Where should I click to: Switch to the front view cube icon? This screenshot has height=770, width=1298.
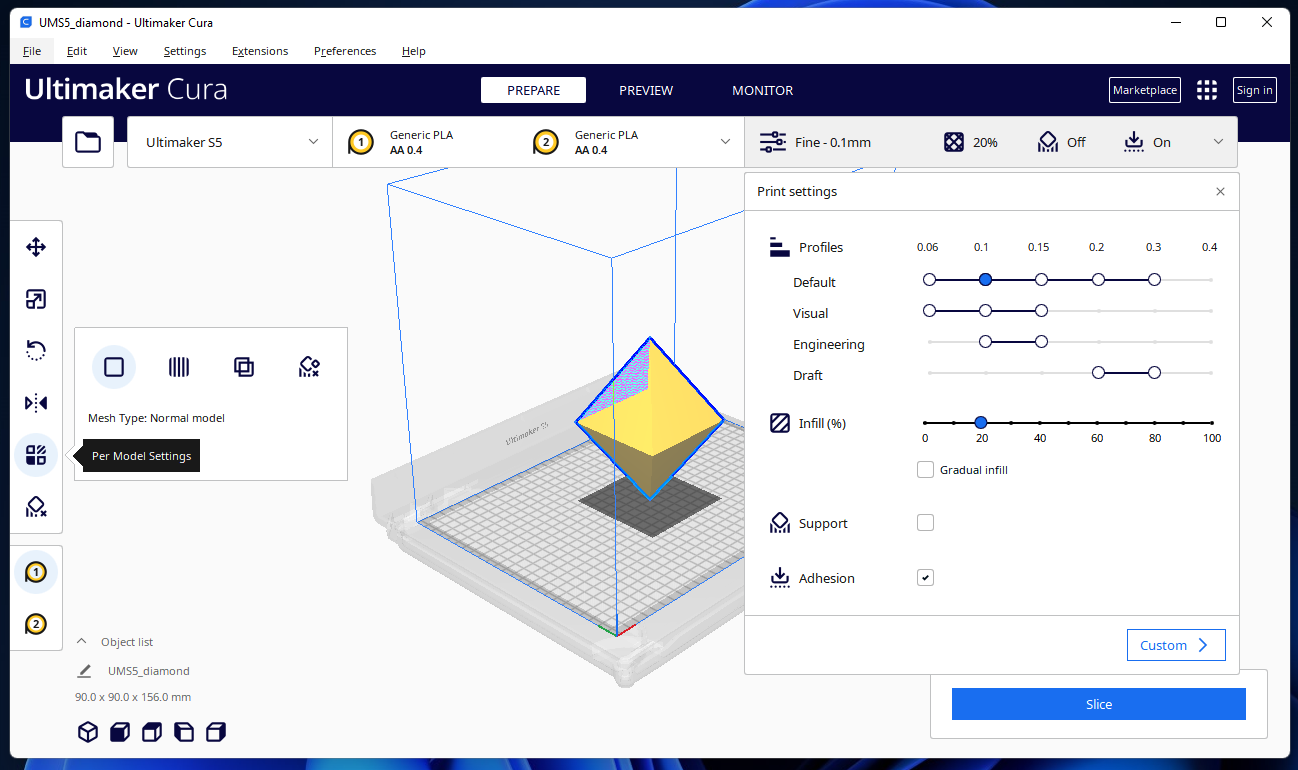pyautogui.click(x=120, y=732)
